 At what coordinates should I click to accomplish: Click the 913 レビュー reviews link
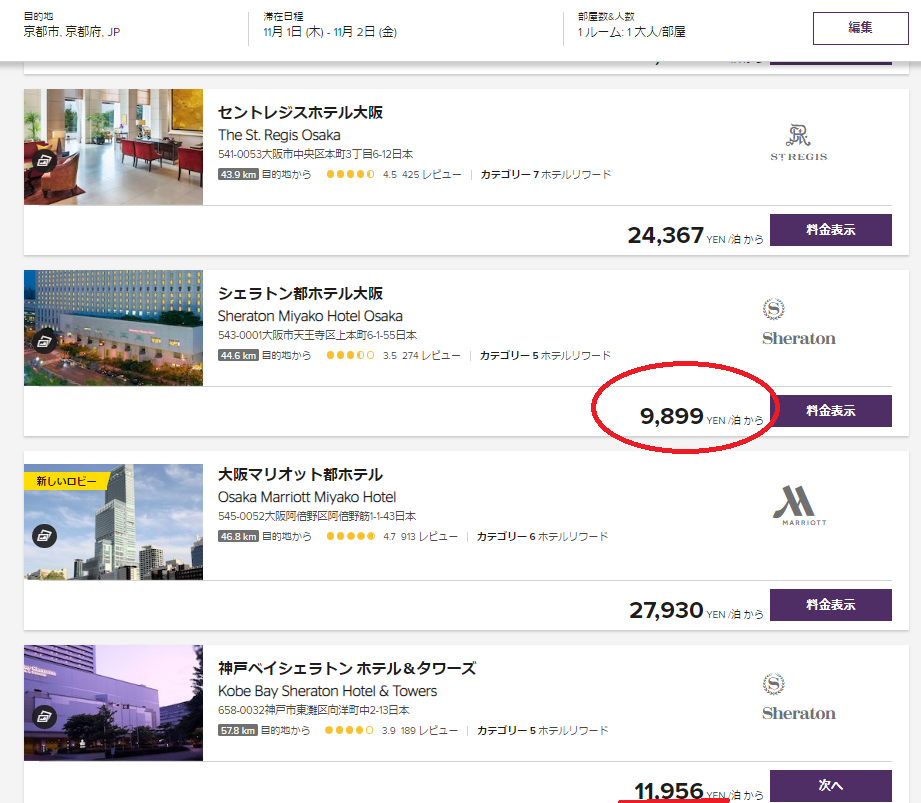point(429,536)
